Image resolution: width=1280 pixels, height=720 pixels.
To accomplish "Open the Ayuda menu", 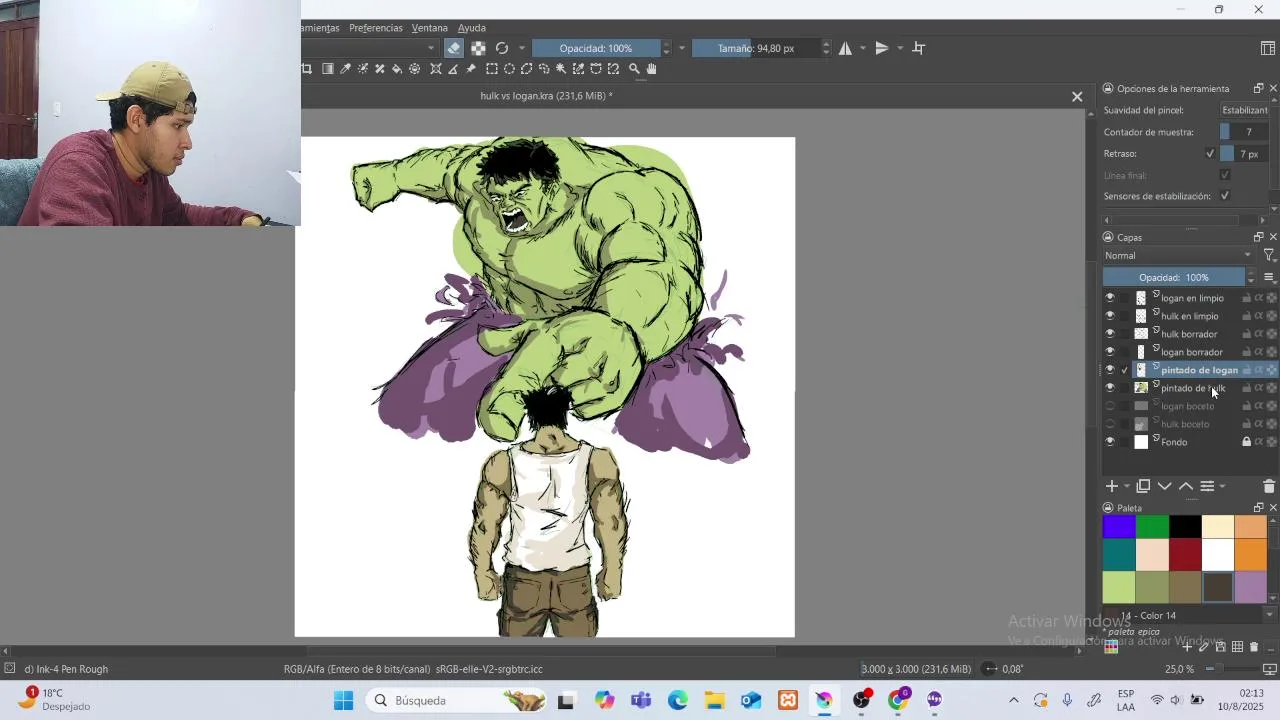I will click(472, 28).
